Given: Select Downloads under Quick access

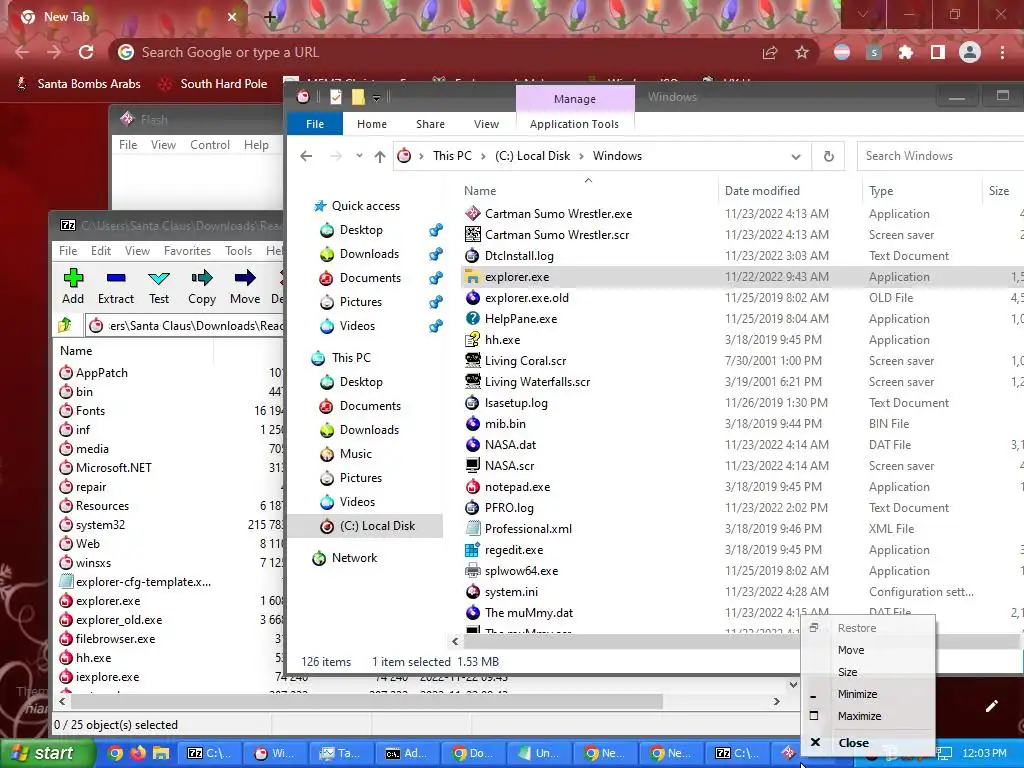Looking at the screenshot, I should (x=369, y=254).
